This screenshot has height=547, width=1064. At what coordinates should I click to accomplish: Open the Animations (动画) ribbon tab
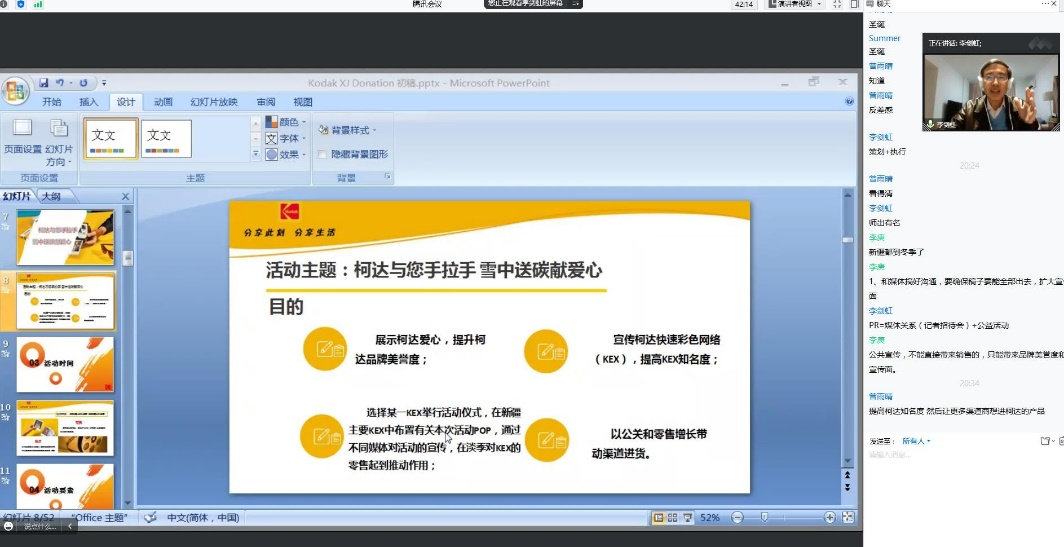tap(163, 102)
